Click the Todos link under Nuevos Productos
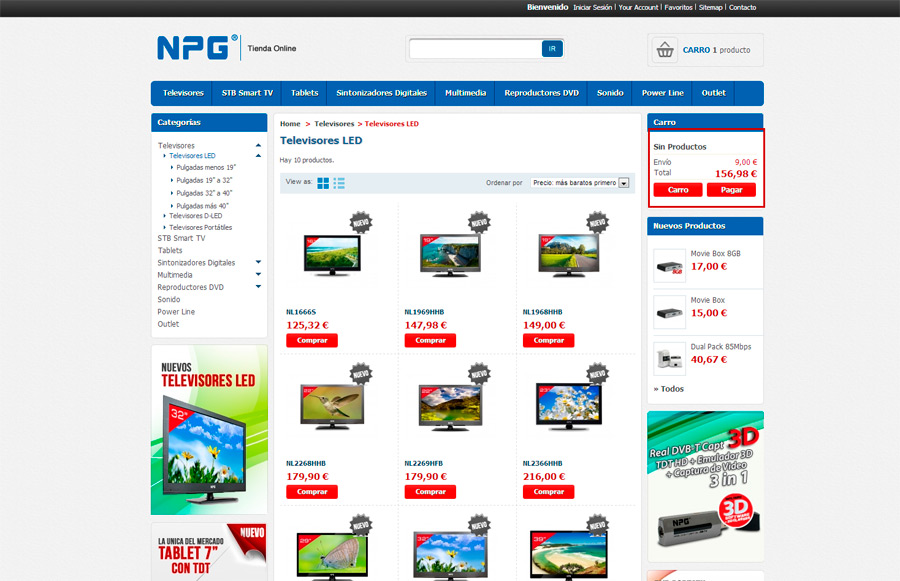 tap(669, 389)
